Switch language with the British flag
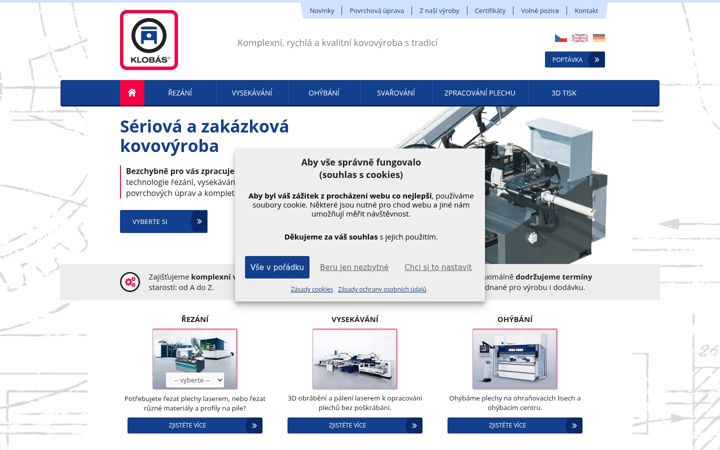The height and width of the screenshot is (450, 720). [x=579, y=38]
